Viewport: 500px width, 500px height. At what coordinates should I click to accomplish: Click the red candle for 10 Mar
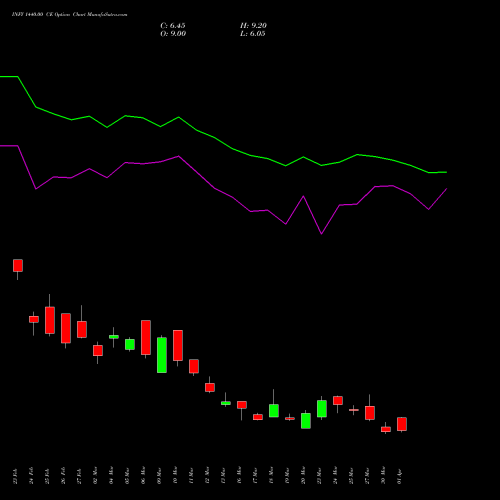pyautogui.click(x=178, y=345)
